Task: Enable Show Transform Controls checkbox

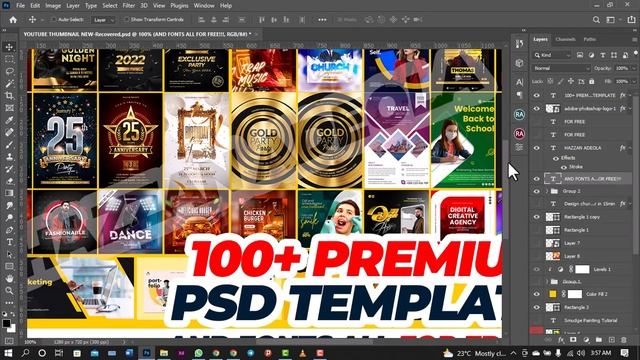Action: pyautogui.click(x=127, y=19)
